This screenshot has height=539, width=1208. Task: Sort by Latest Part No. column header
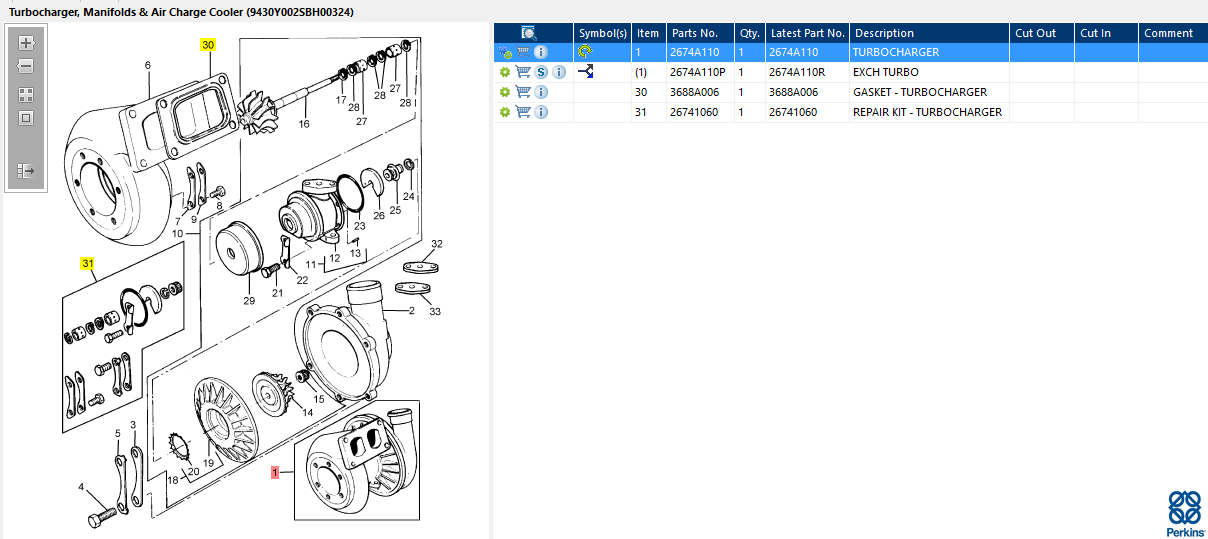coord(808,33)
